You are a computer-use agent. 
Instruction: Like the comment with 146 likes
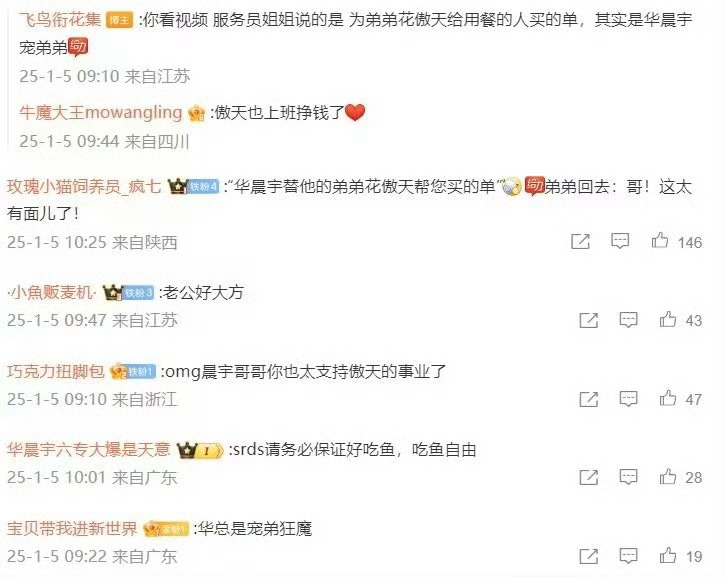[x=660, y=241]
